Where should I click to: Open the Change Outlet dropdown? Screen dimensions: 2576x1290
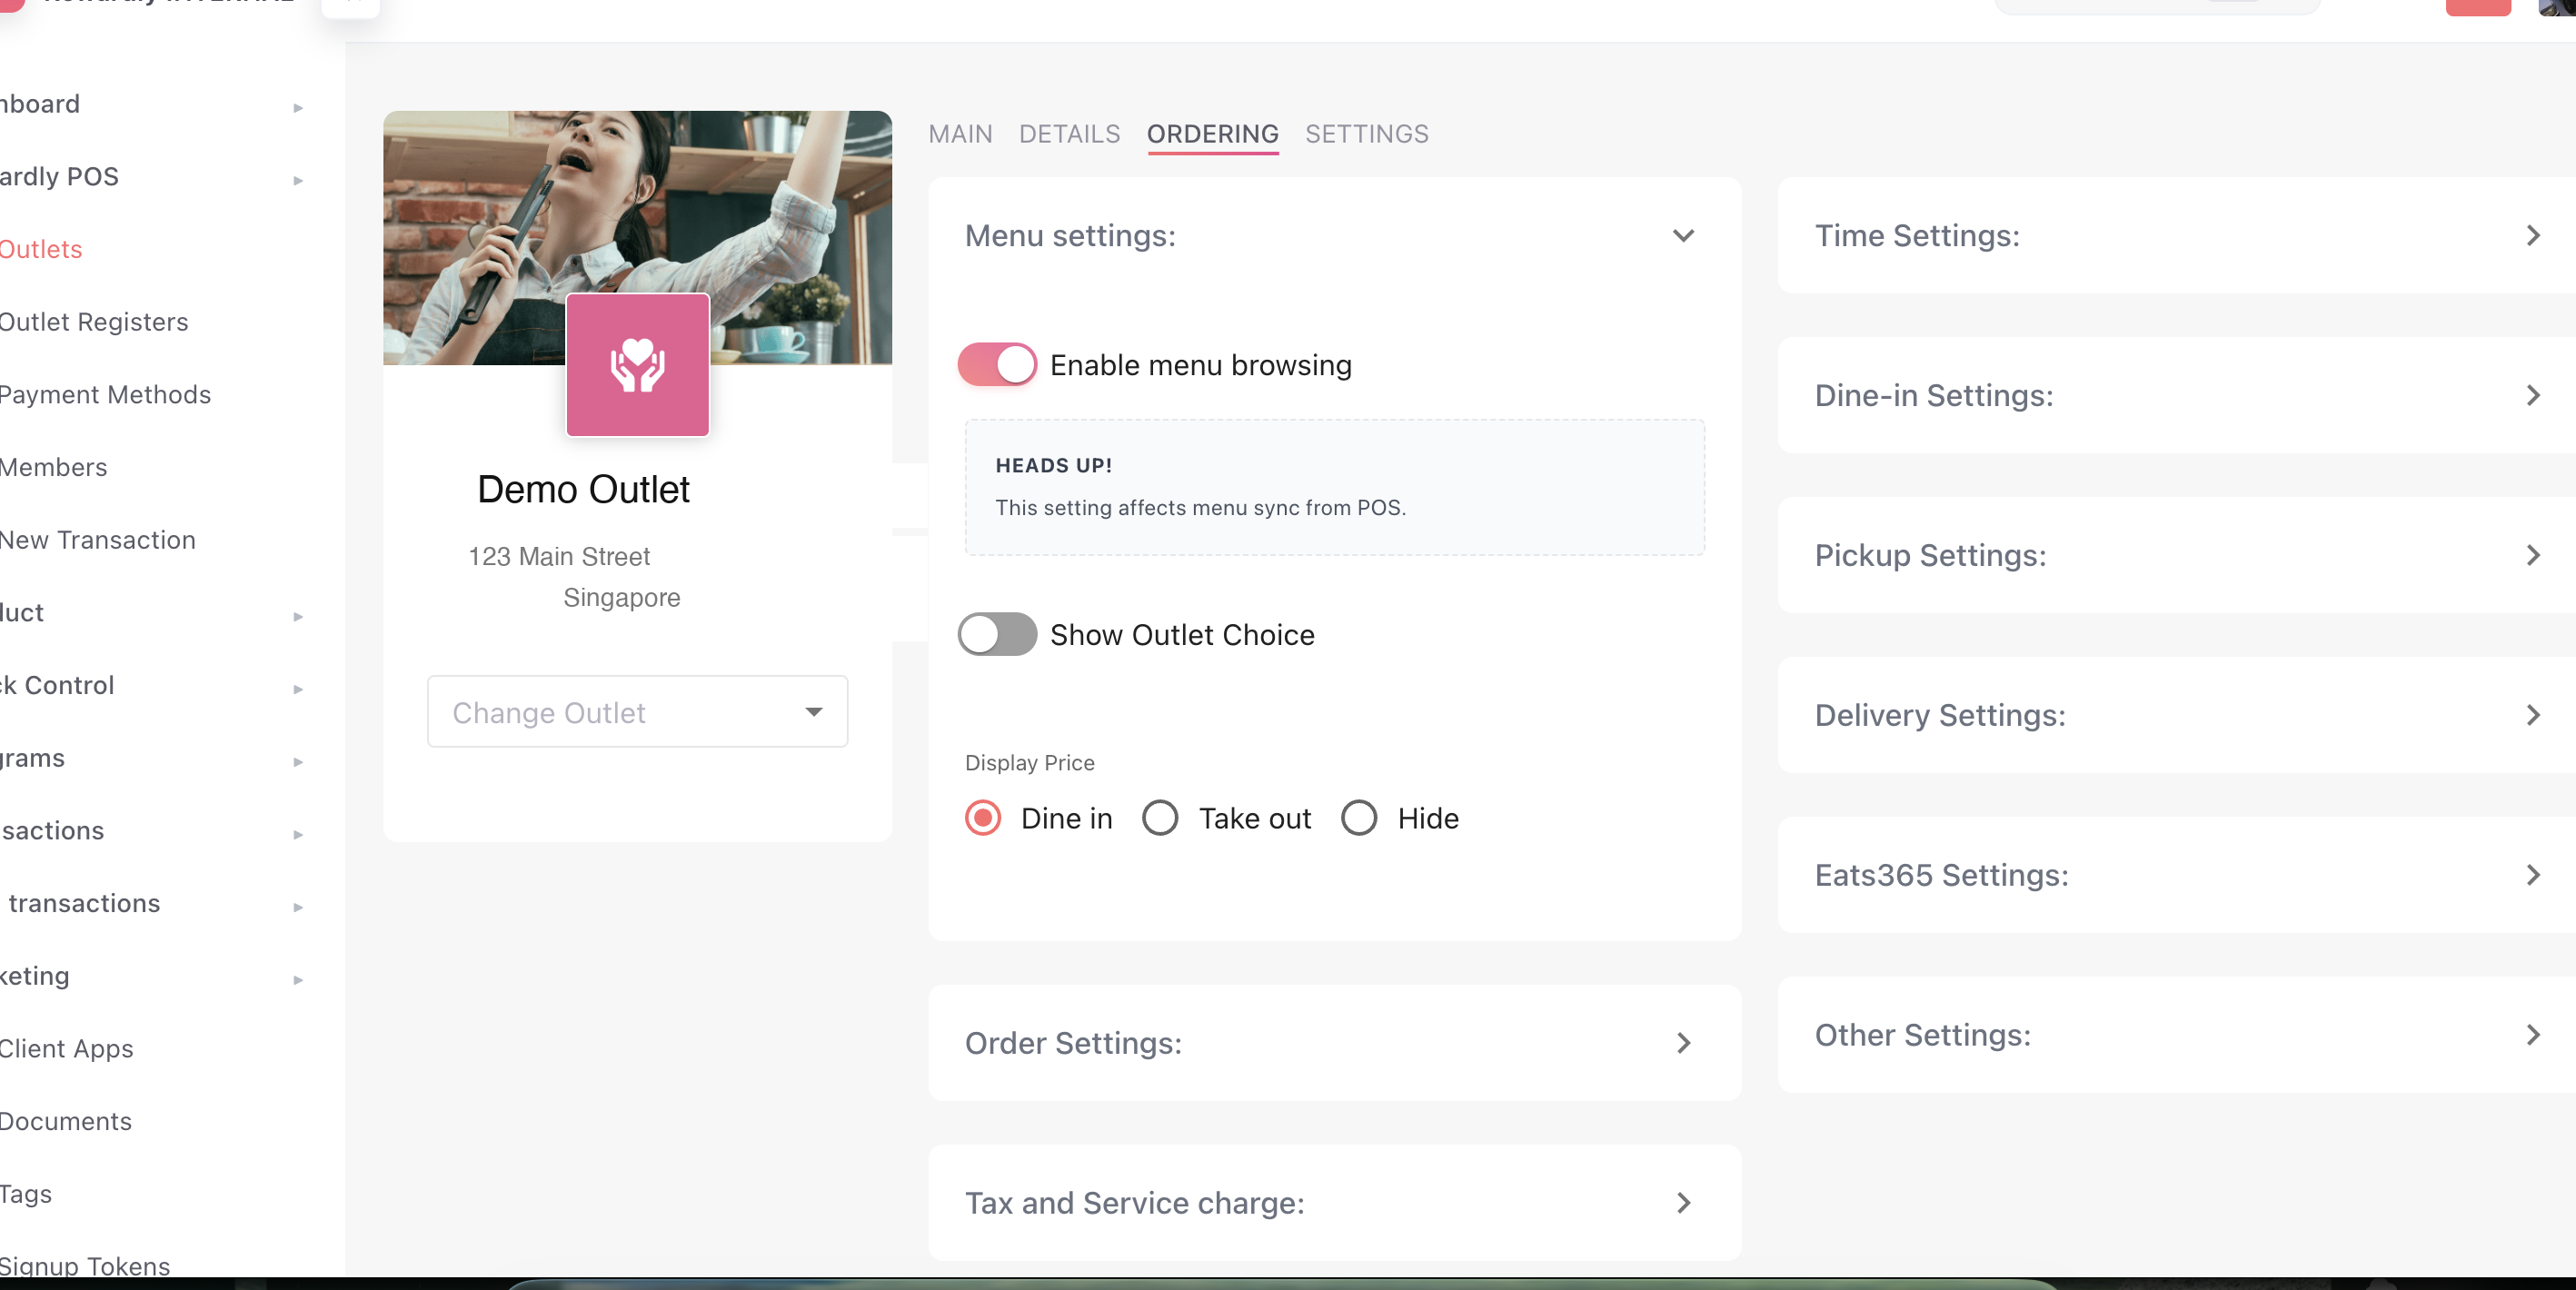coord(637,712)
